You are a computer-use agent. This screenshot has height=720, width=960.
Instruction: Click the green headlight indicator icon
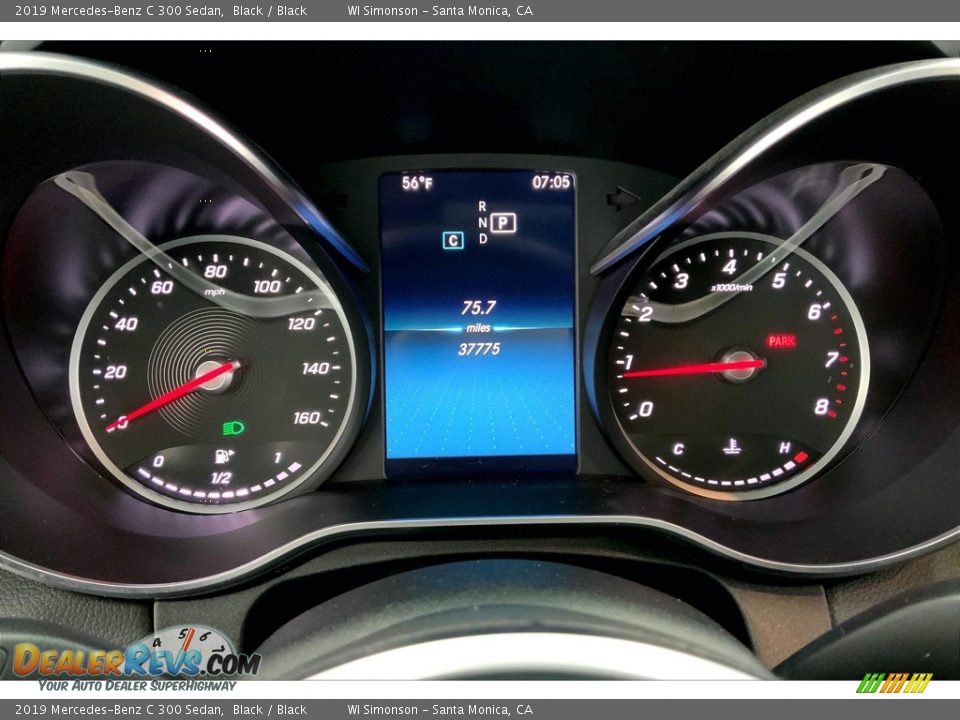pyautogui.click(x=233, y=428)
